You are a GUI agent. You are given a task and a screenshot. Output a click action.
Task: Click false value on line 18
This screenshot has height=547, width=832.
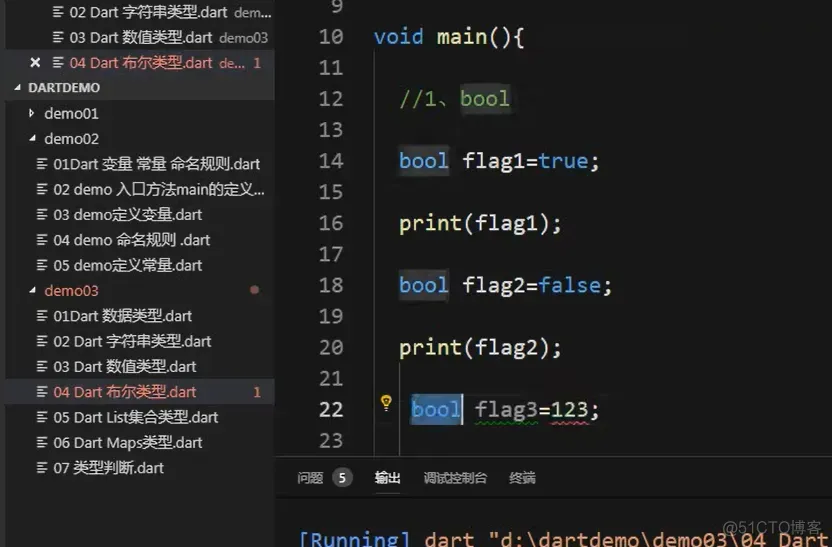(x=570, y=285)
